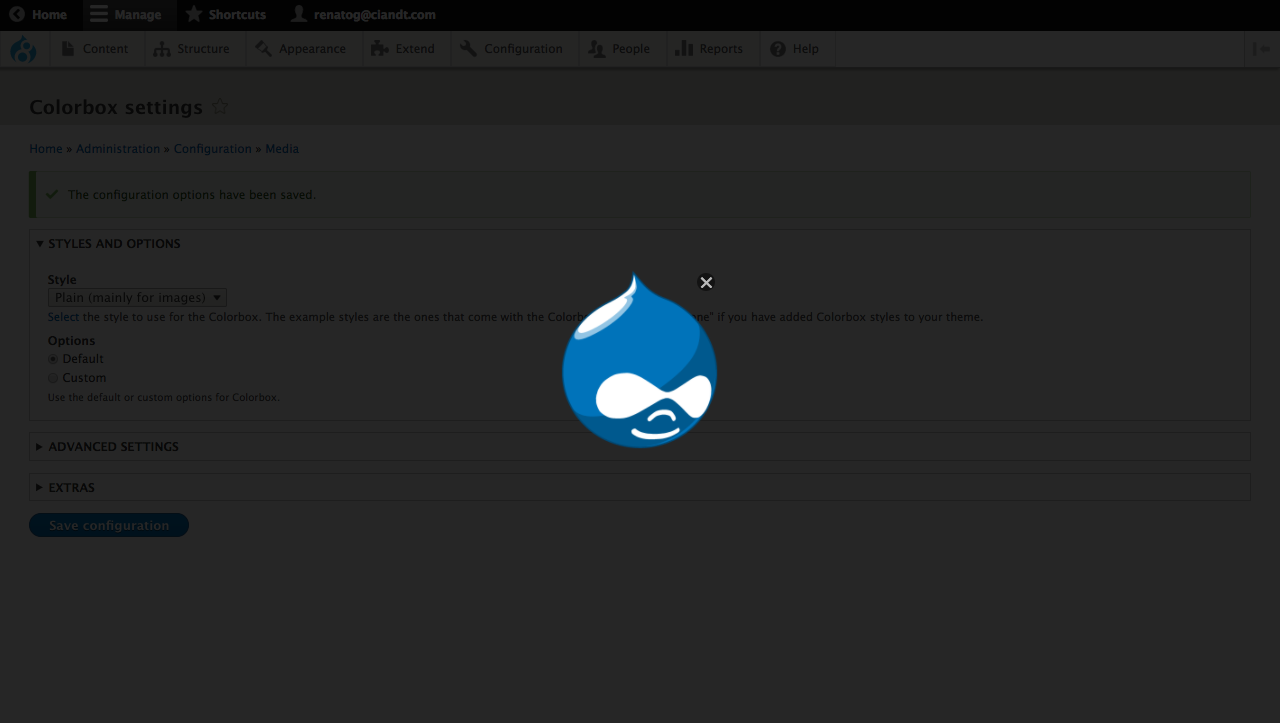Image resolution: width=1280 pixels, height=723 pixels.
Task: Follow the Configuration breadcrumb link
Action: point(213,149)
